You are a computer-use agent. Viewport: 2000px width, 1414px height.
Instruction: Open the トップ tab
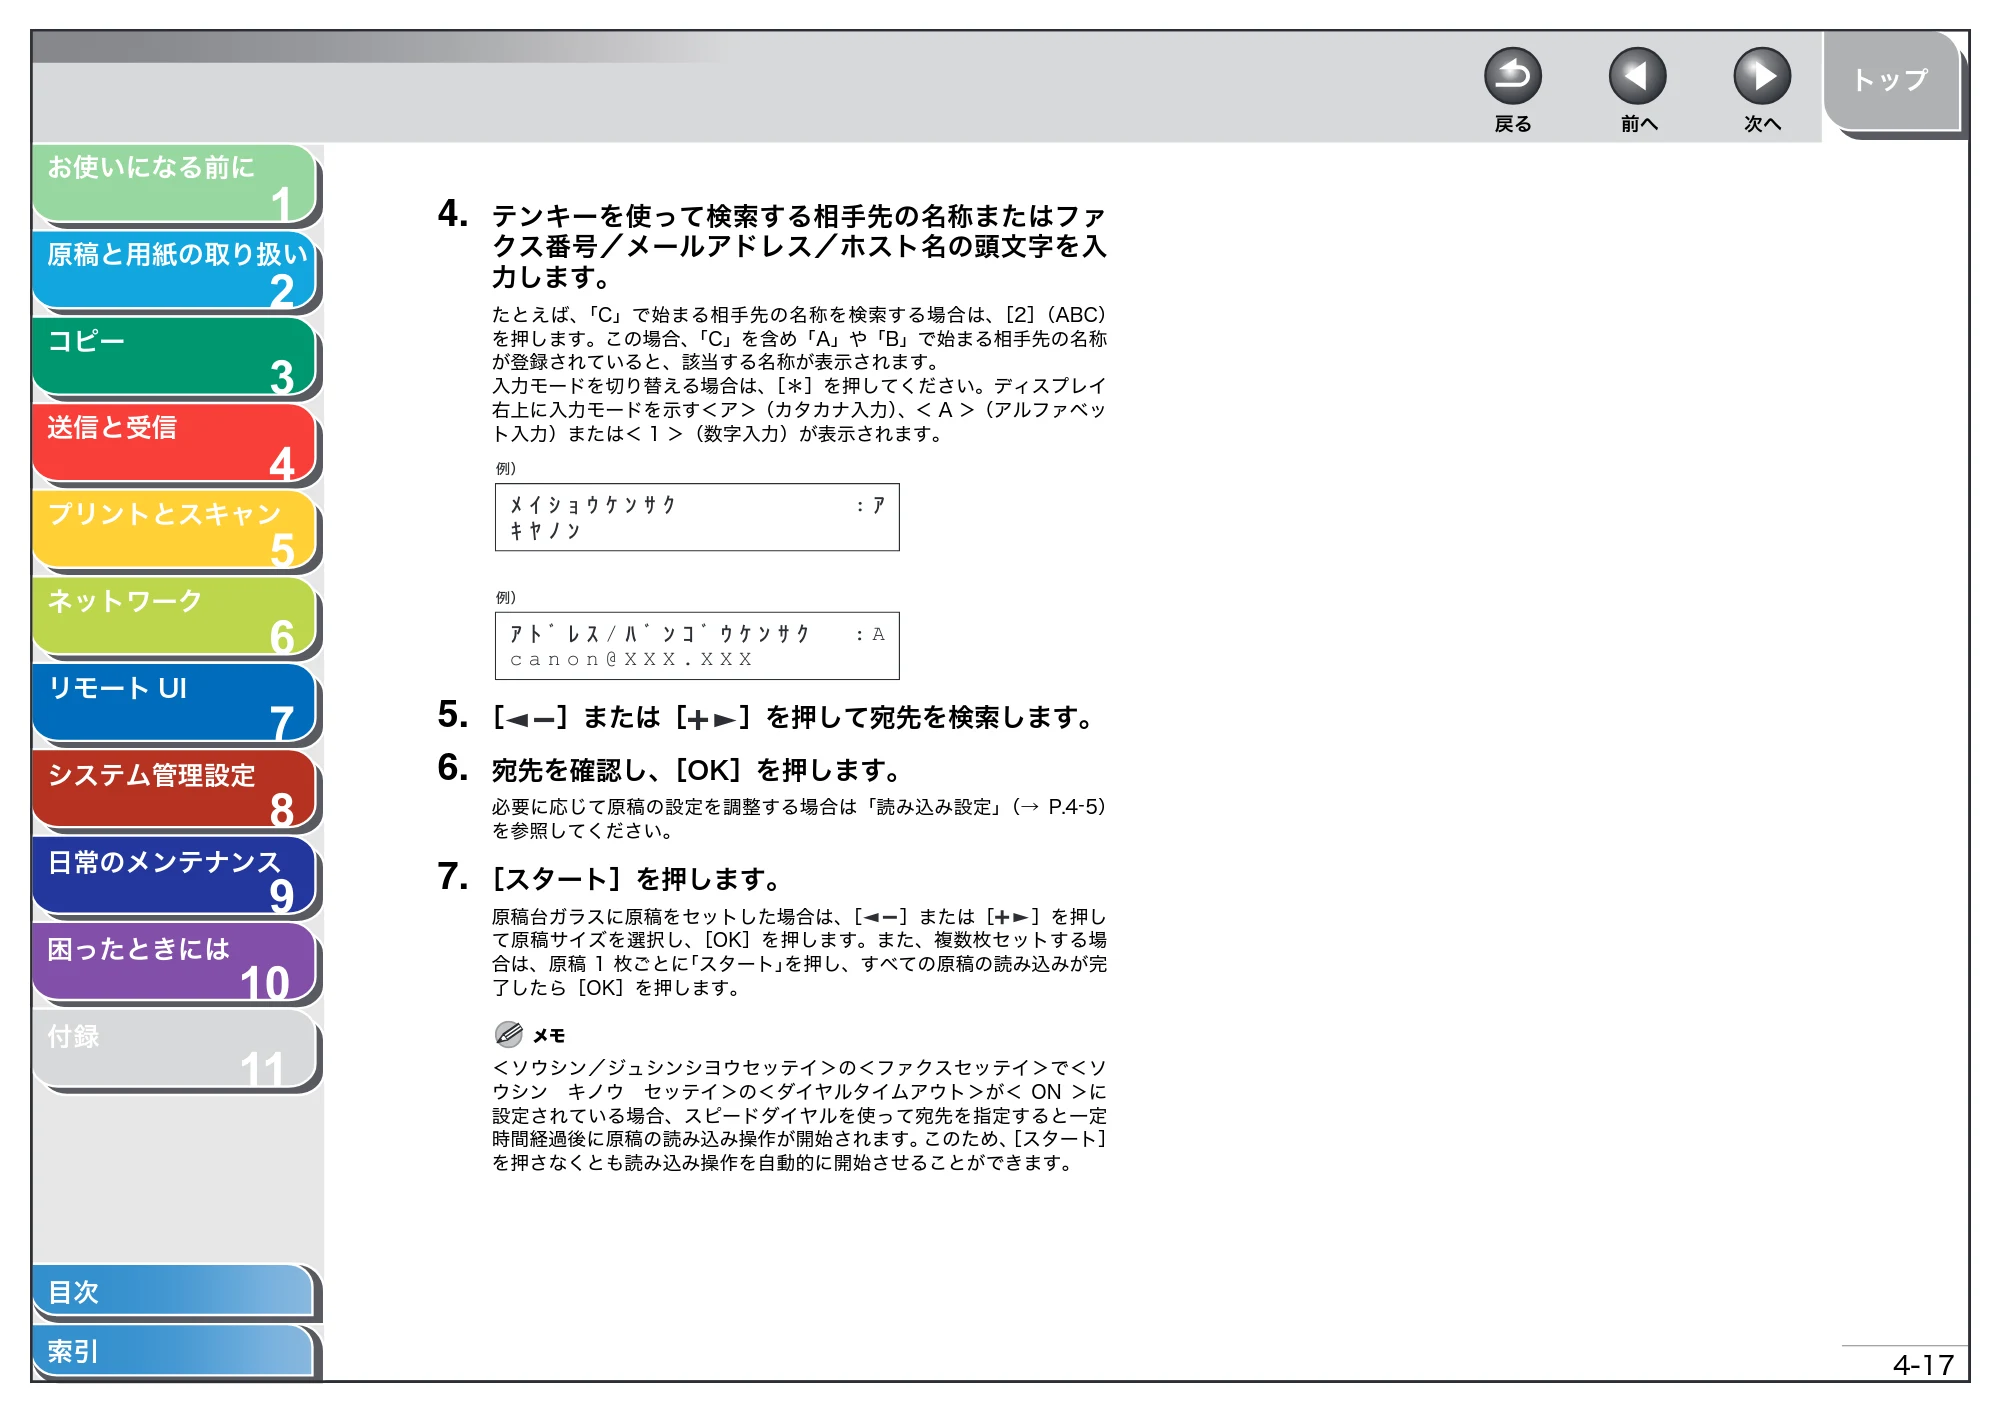coord(1890,82)
